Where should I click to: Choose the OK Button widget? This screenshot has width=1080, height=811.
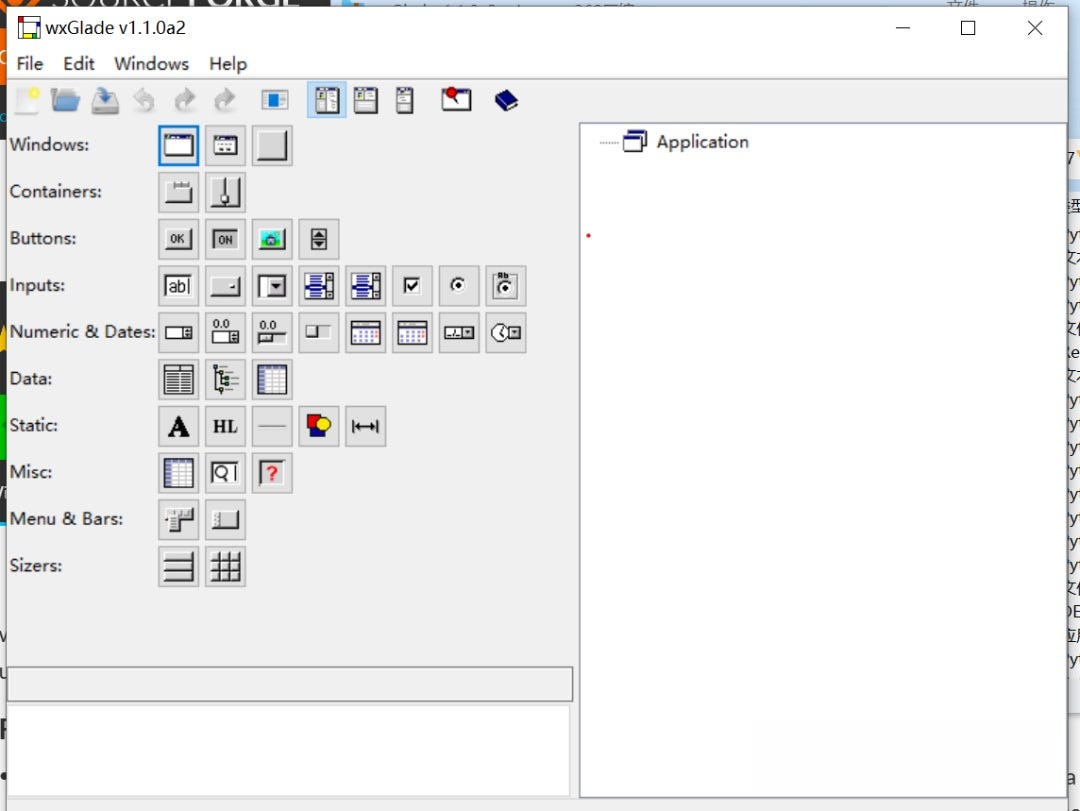click(x=178, y=239)
